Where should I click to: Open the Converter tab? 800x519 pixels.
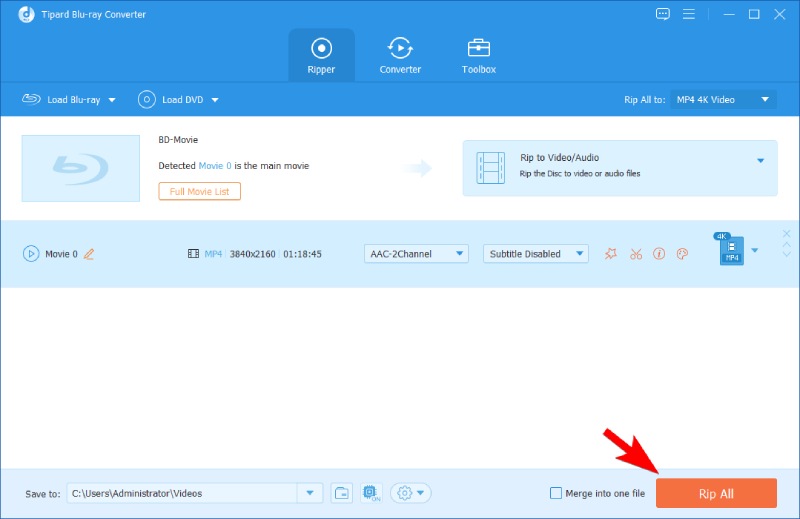[x=400, y=55]
